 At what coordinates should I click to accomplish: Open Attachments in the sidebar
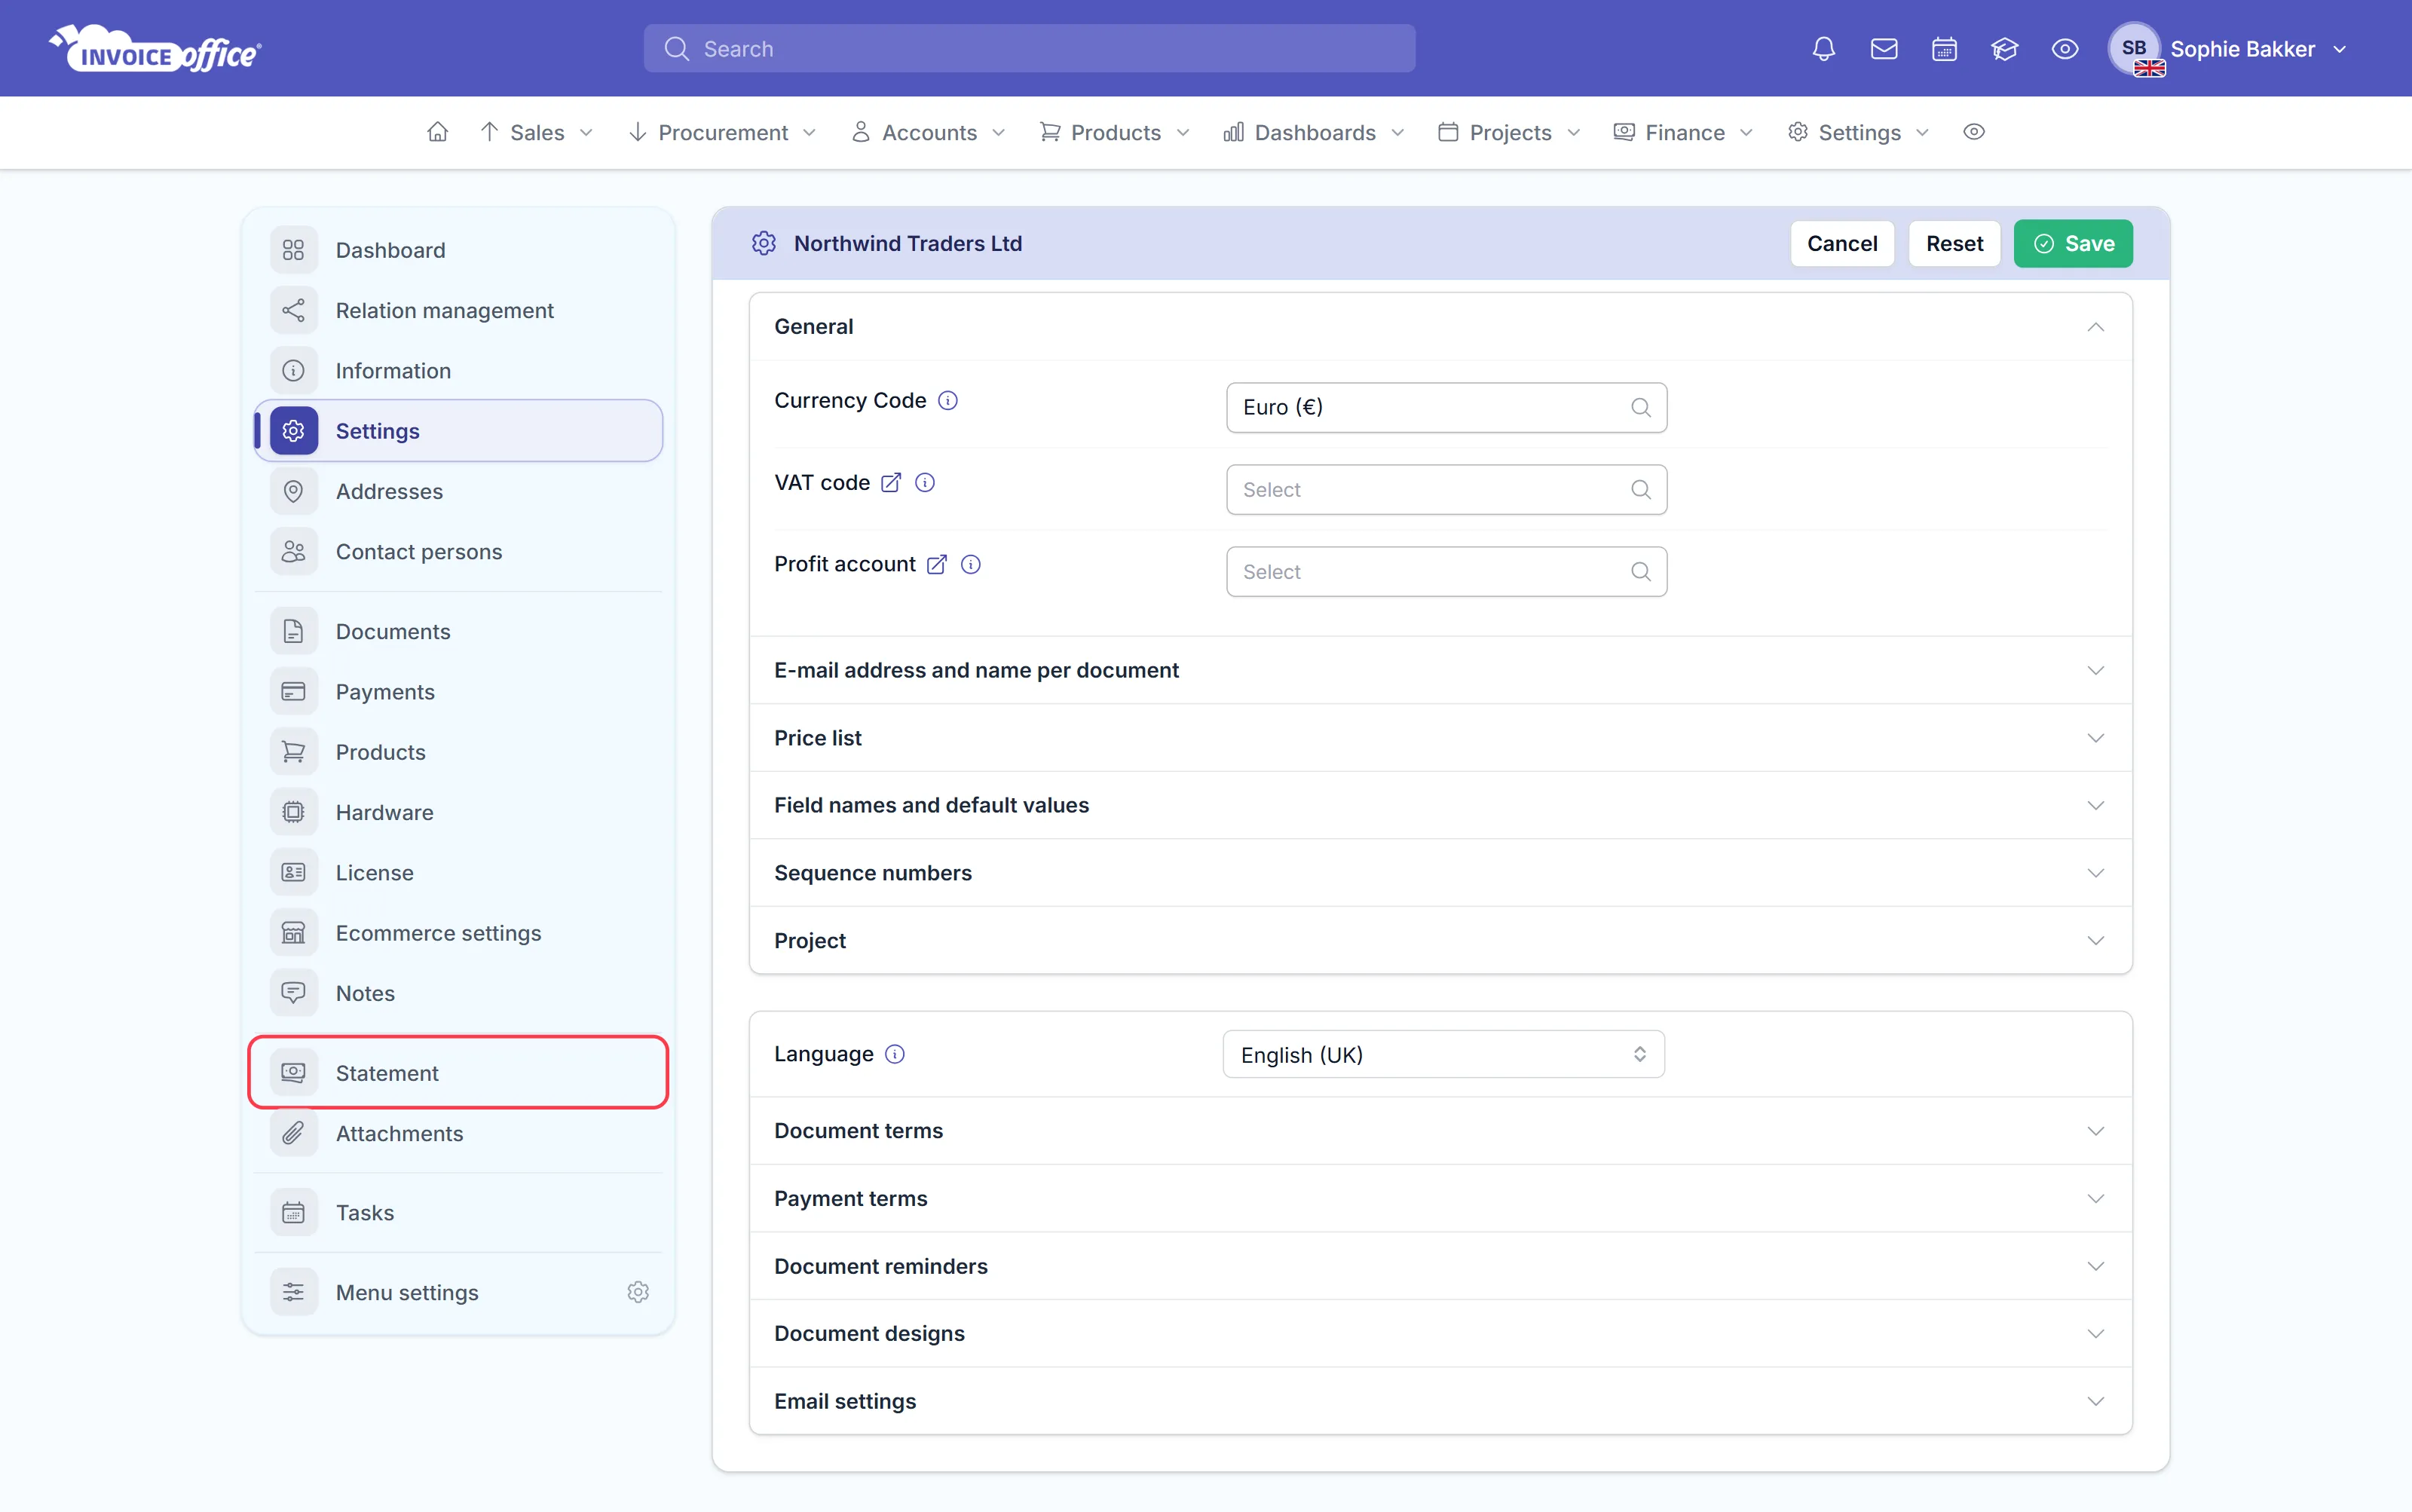pyautogui.click(x=458, y=1133)
